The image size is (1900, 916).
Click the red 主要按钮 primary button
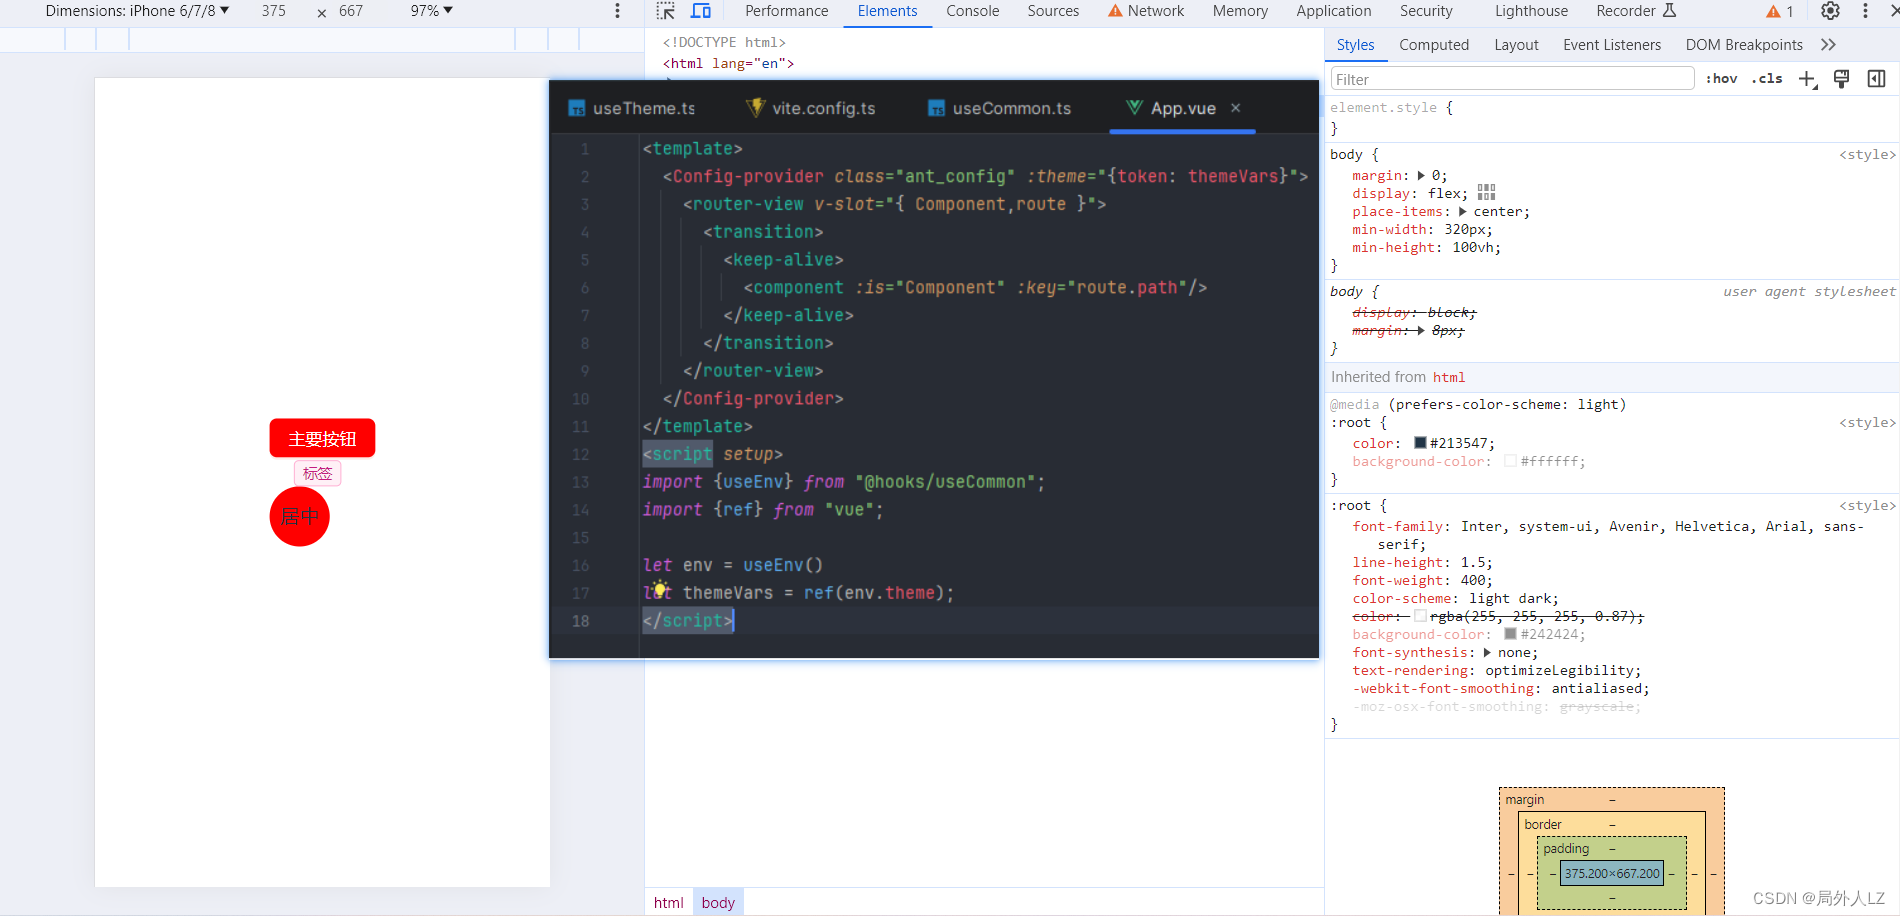322,438
